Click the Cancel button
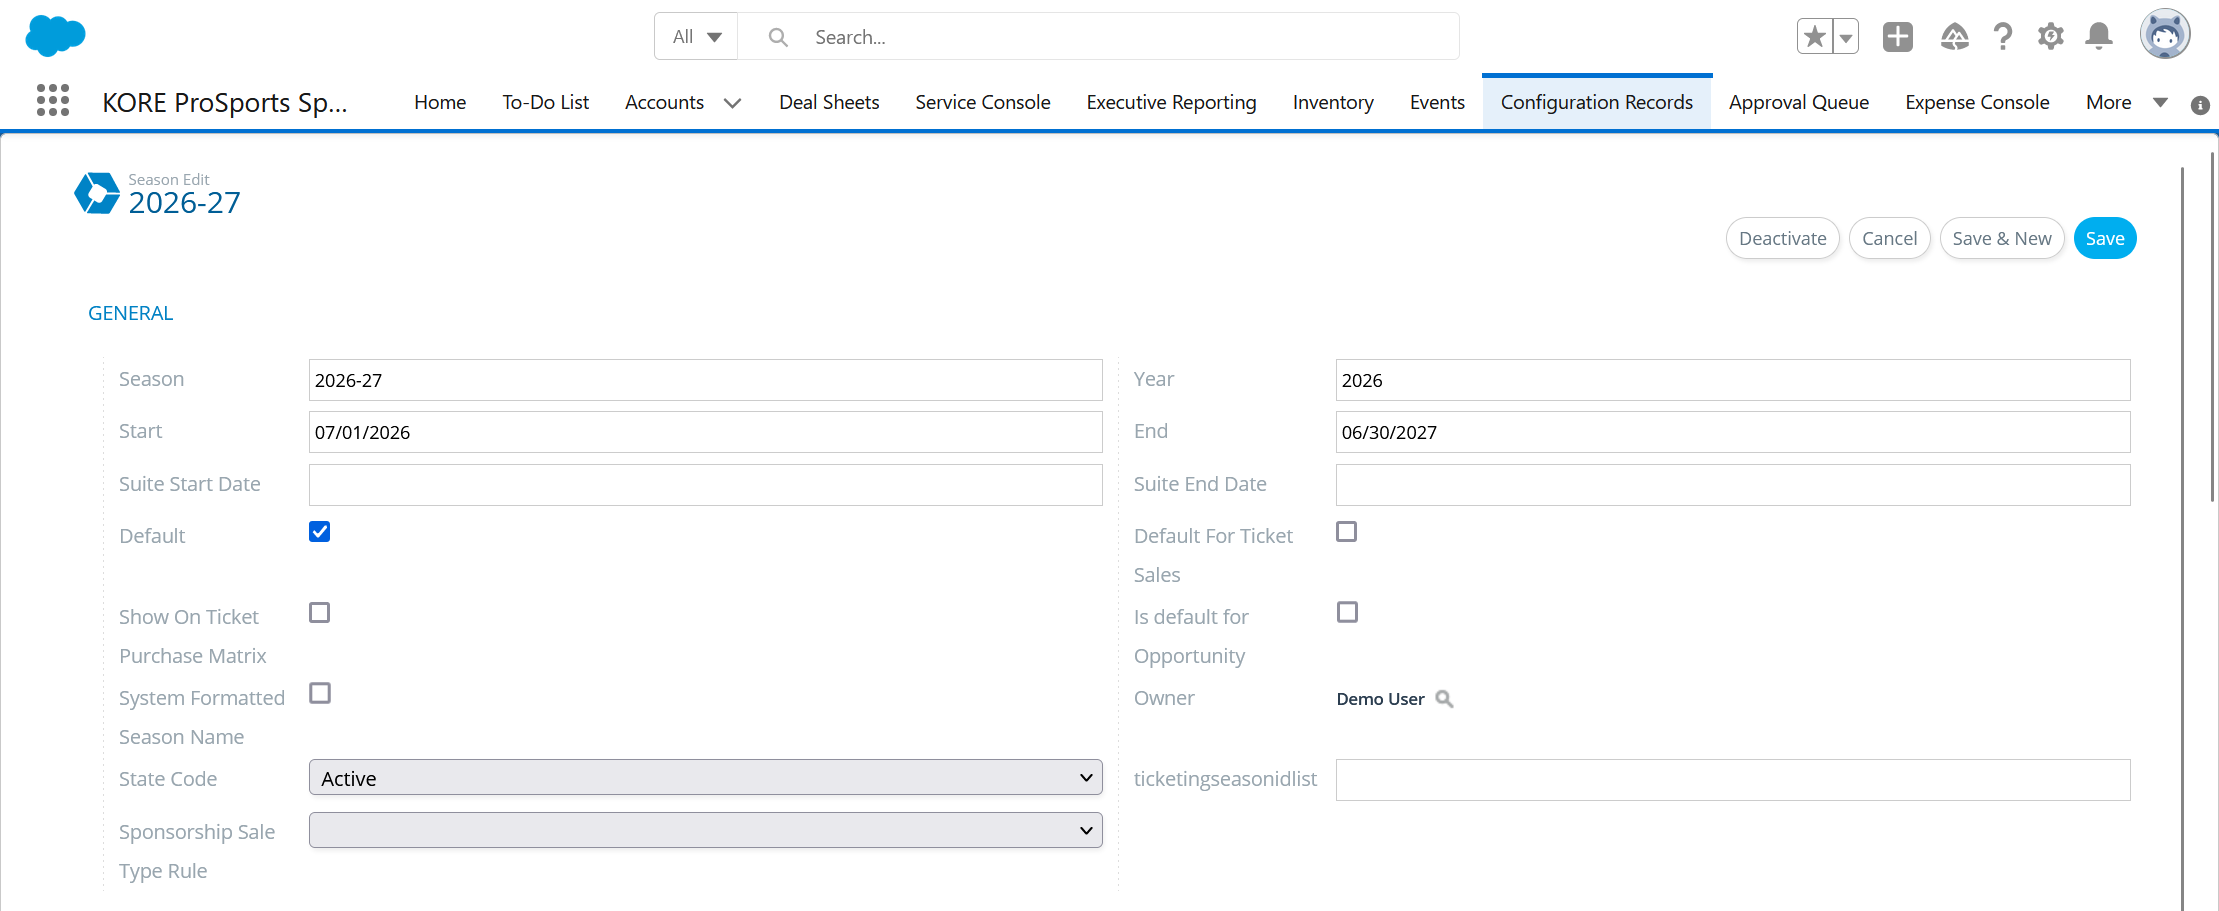Viewport: 2219px width, 911px height. 1889,238
